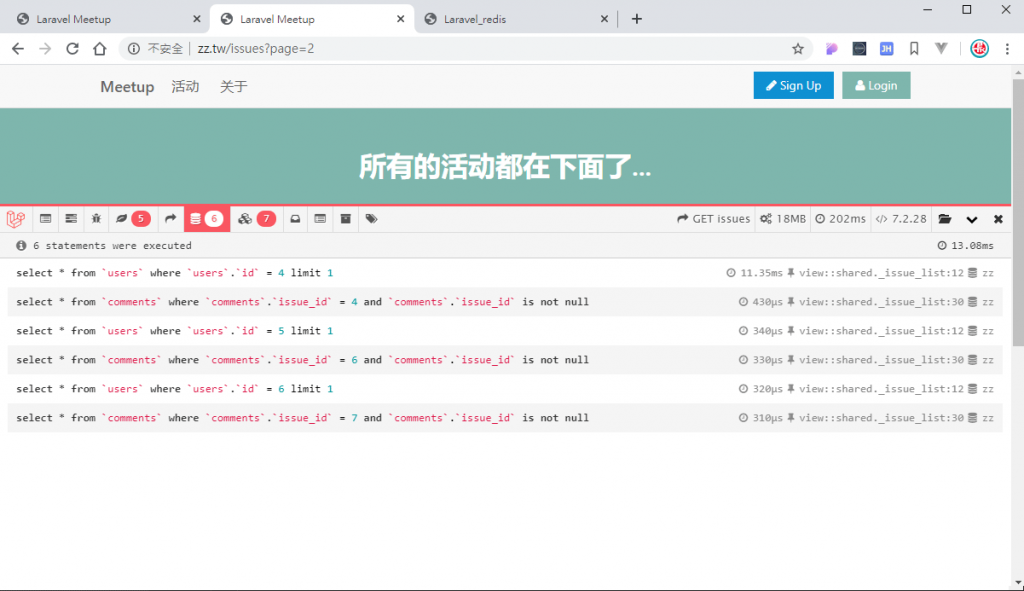Open previous requests via folder icon
Screen dimensions: 1024x591
(x=945, y=219)
